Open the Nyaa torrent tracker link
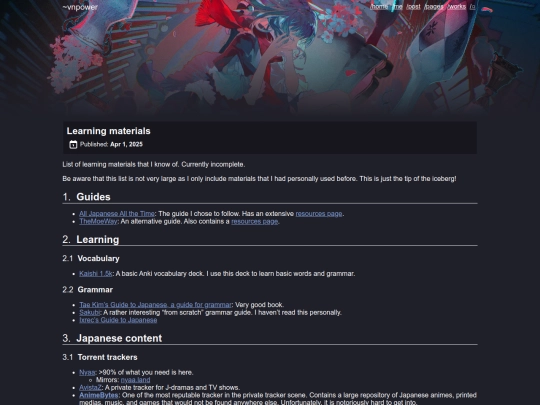The image size is (540, 405). point(87,373)
